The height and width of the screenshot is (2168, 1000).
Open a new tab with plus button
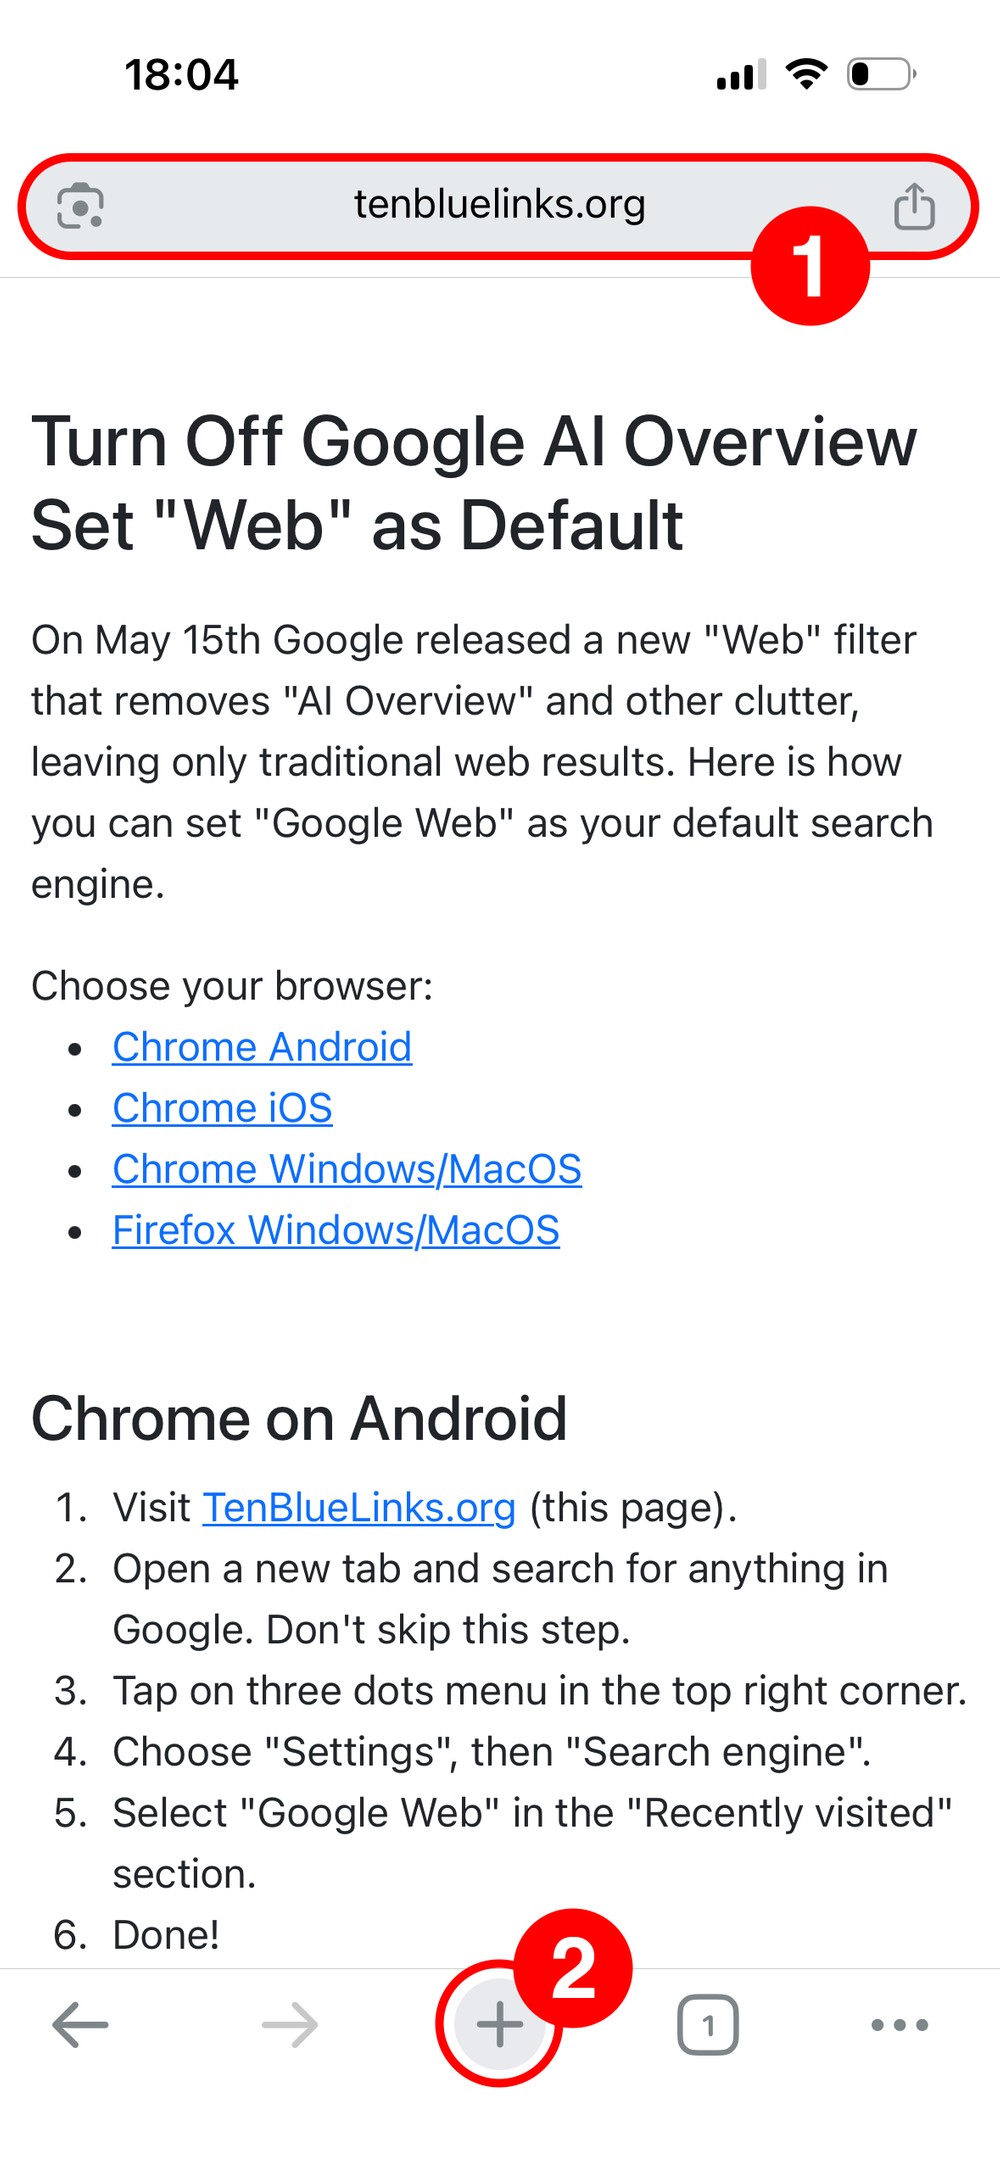(498, 2026)
